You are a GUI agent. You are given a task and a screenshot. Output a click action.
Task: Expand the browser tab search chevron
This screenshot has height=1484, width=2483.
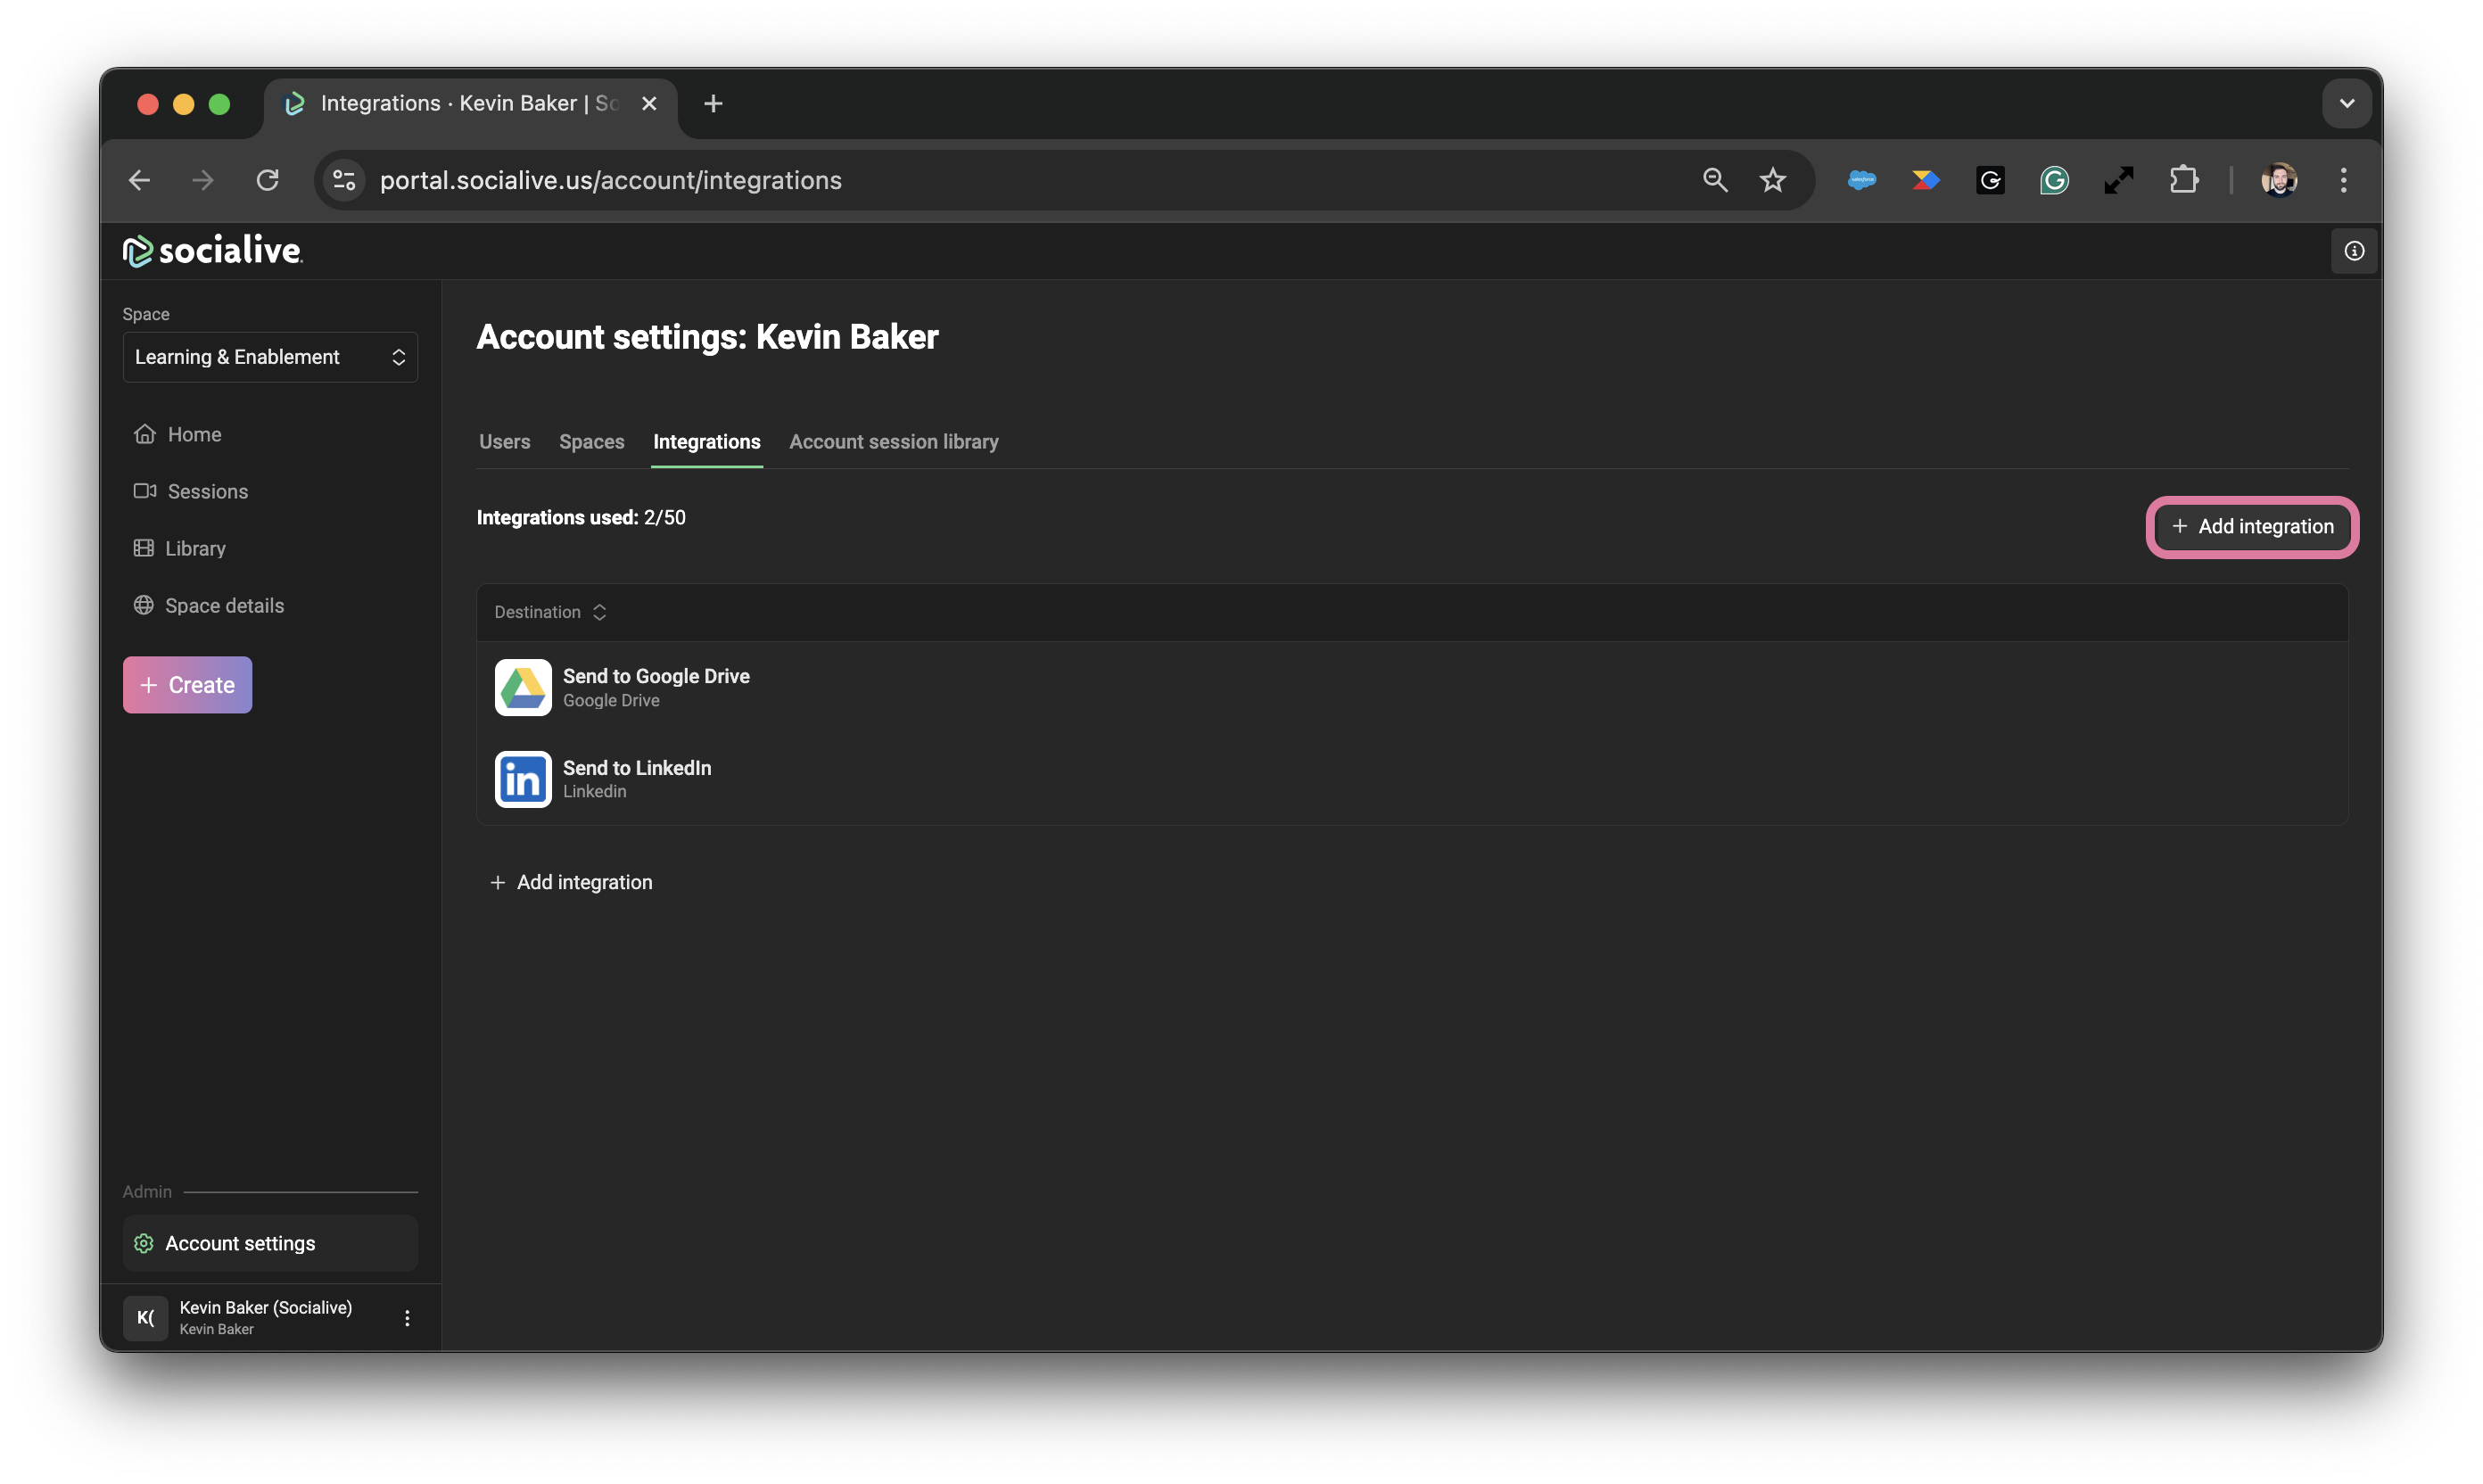coord(2346,103)
